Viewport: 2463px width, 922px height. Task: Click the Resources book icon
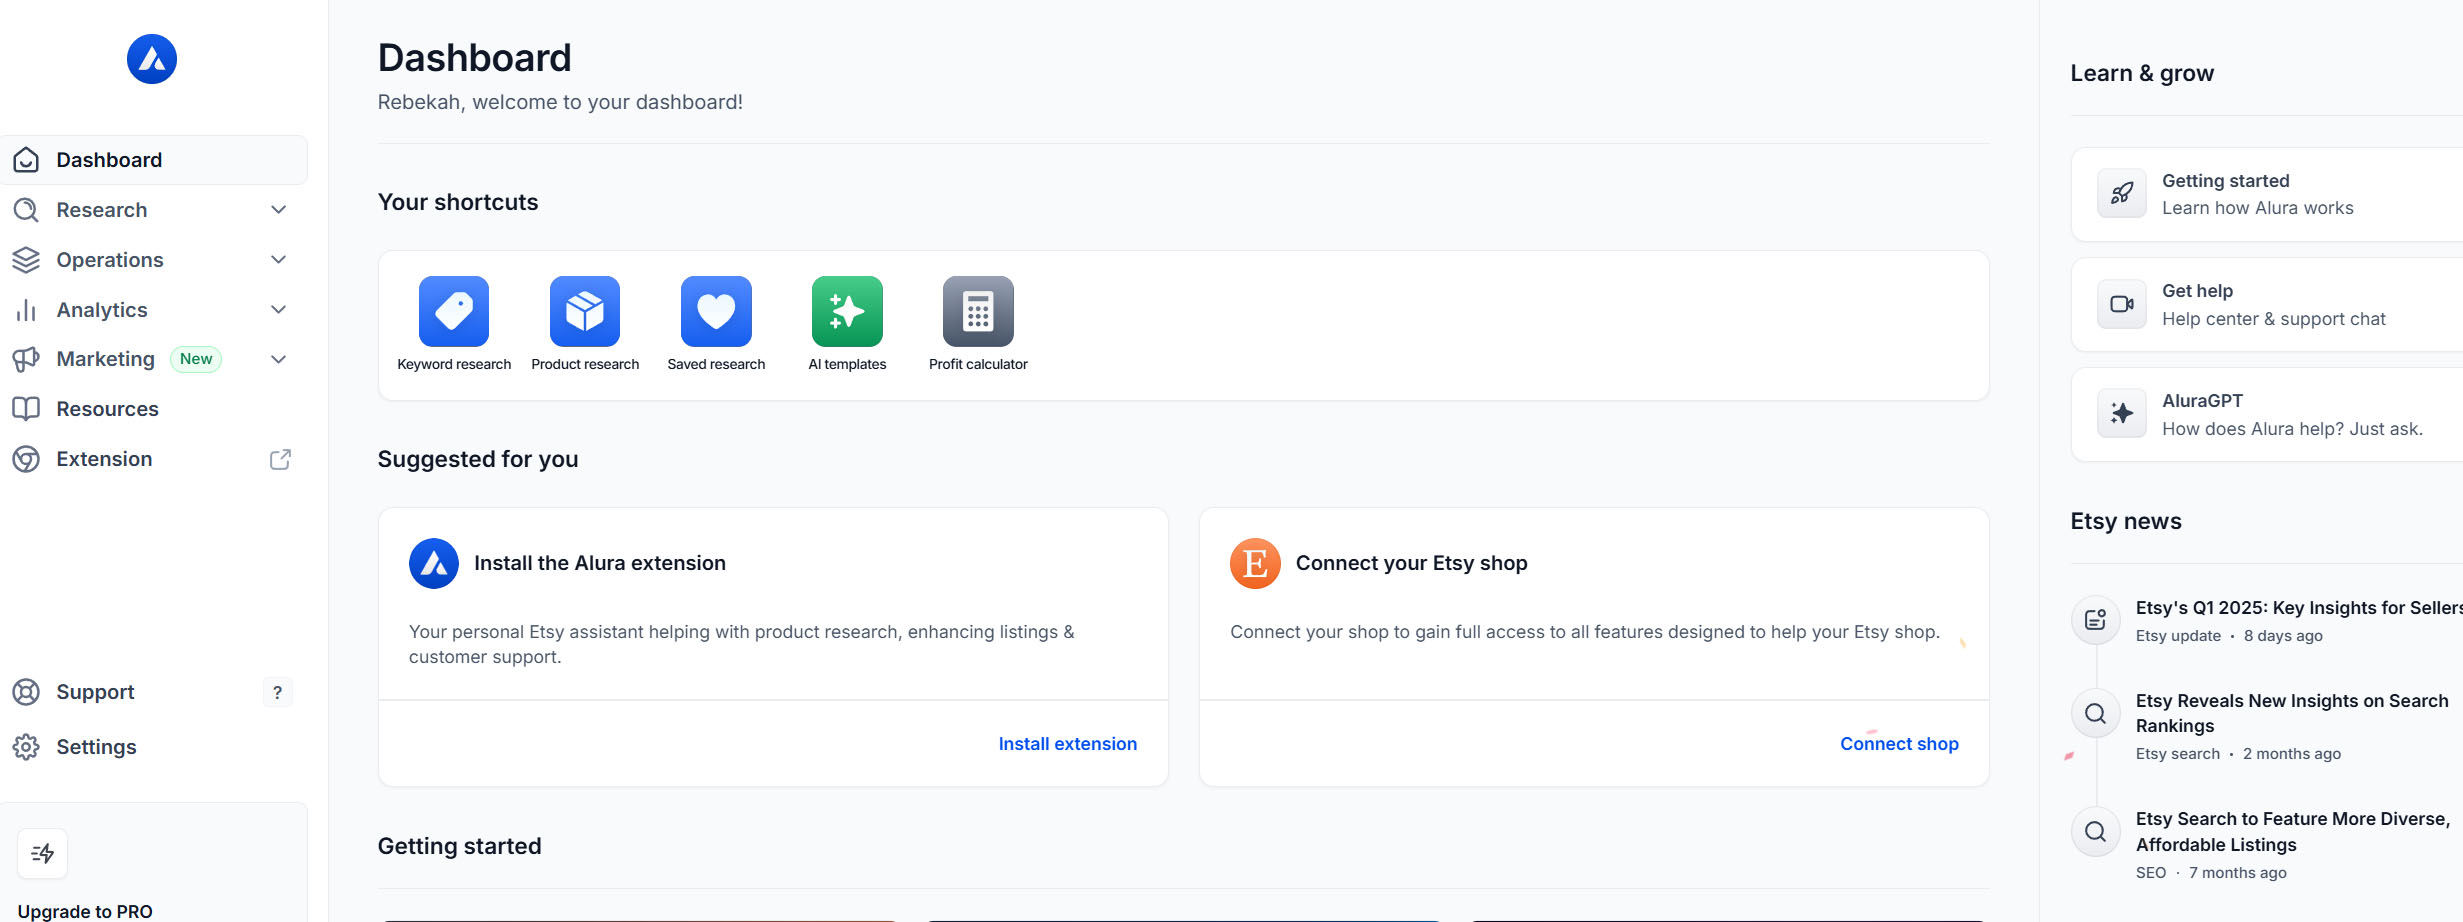(26, 409)
